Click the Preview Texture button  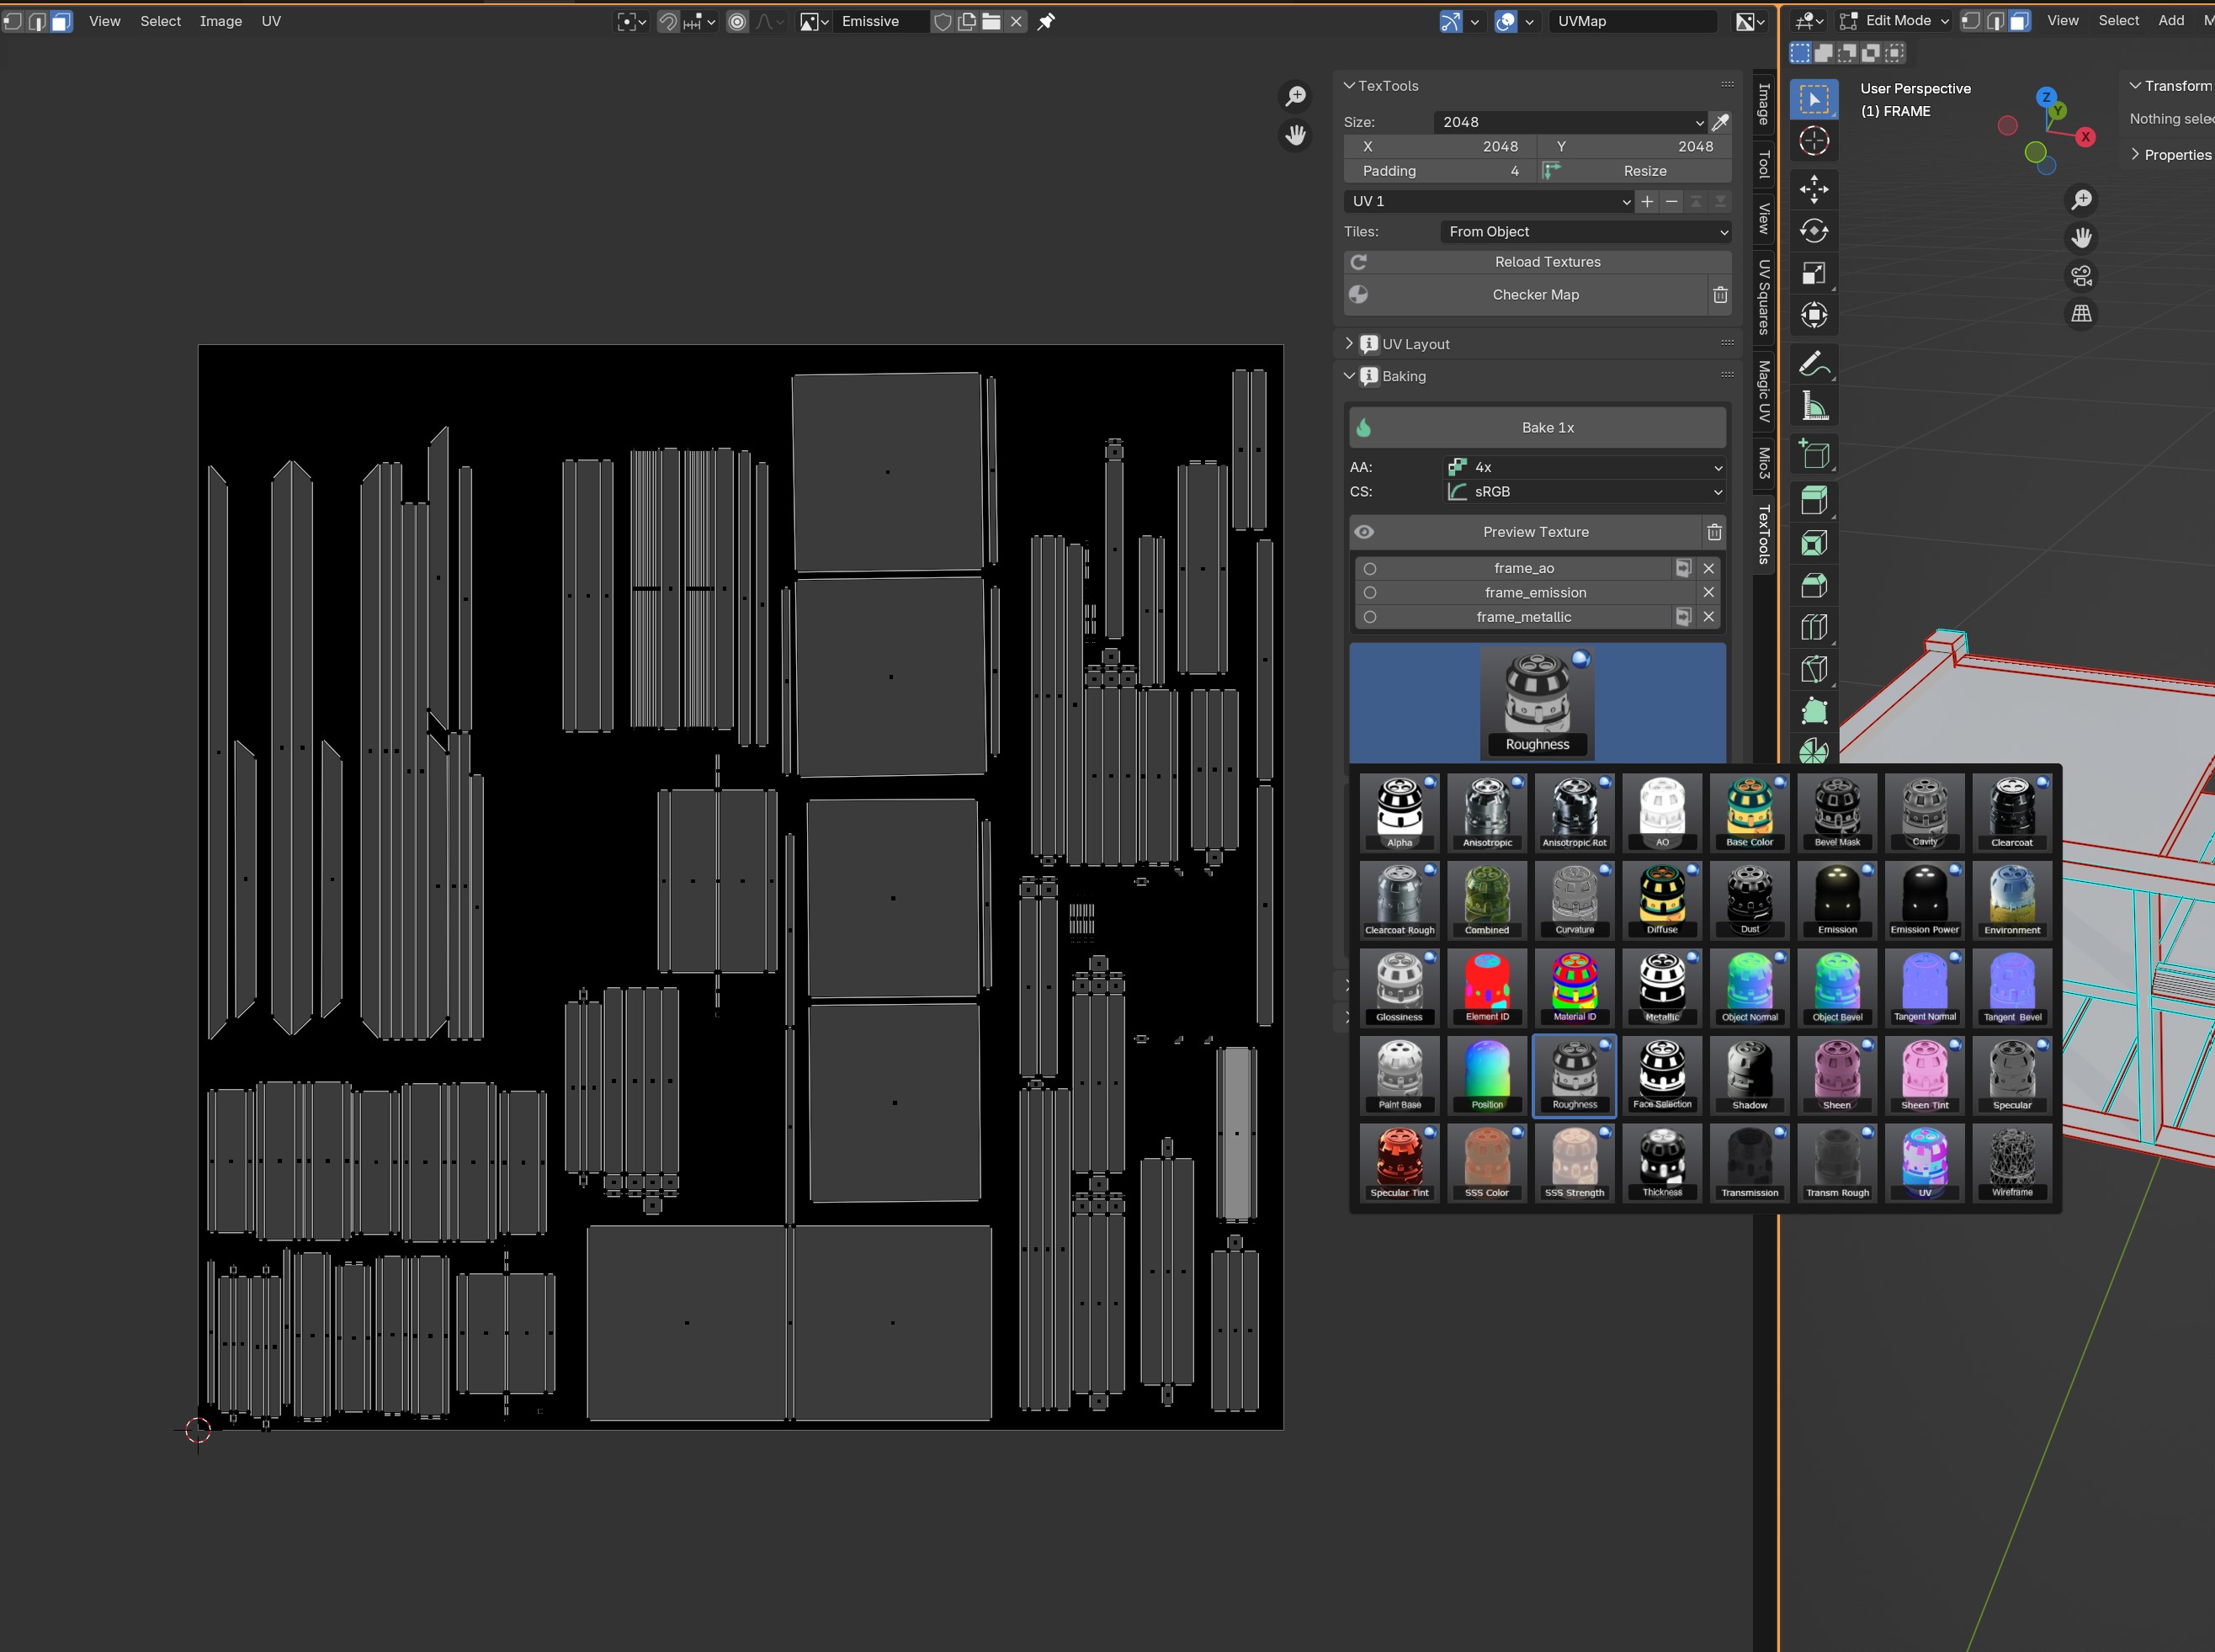click(x=1524, y=532)
